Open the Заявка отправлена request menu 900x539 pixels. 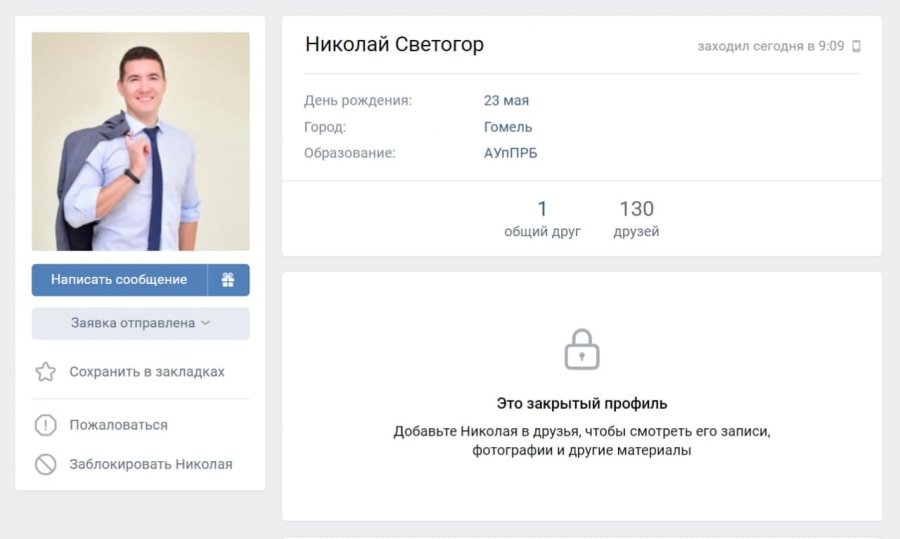pyautogui.click(x=141, y=323)
